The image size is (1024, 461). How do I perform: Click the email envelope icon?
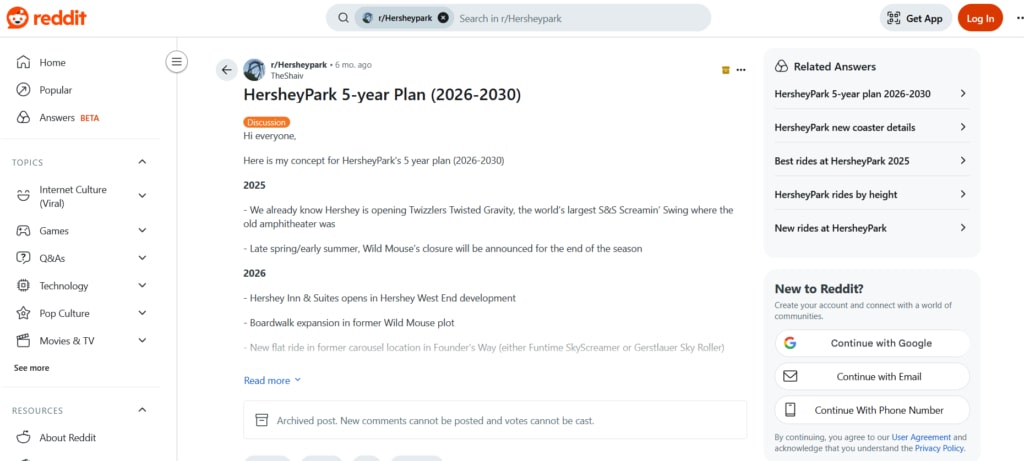(790, 377)
